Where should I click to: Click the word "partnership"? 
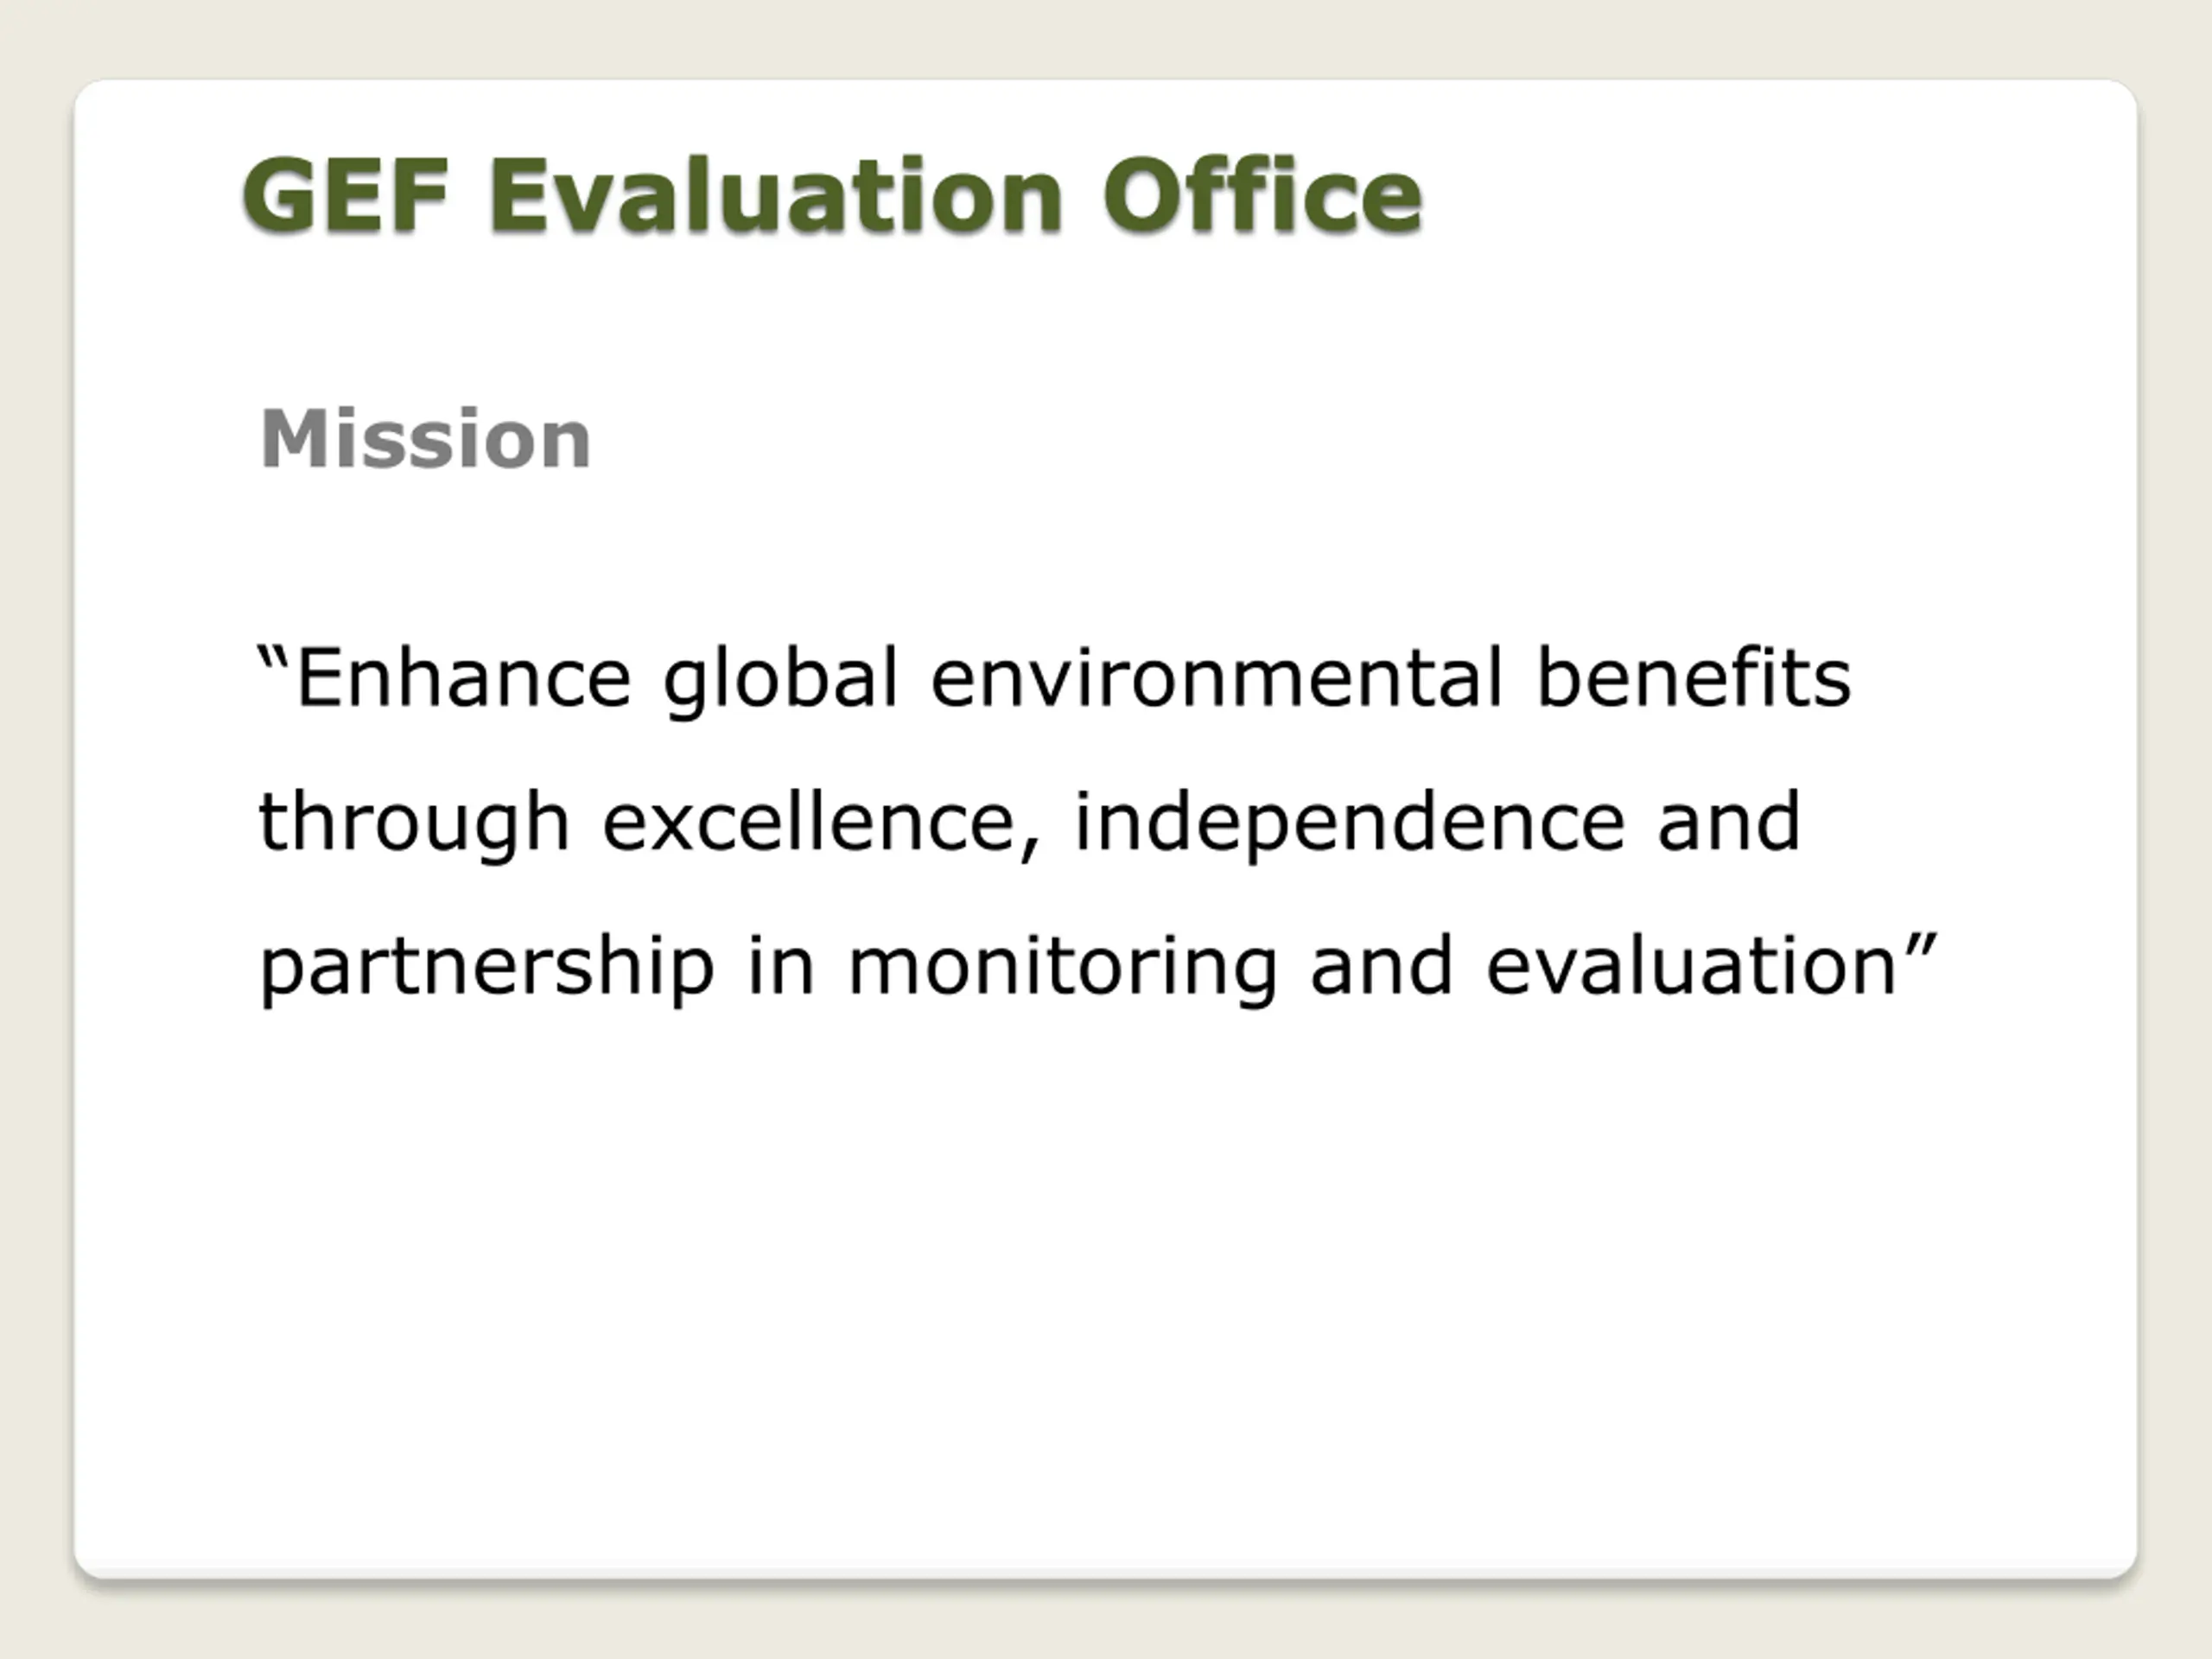pyautogui.click(x=487, y=968)
